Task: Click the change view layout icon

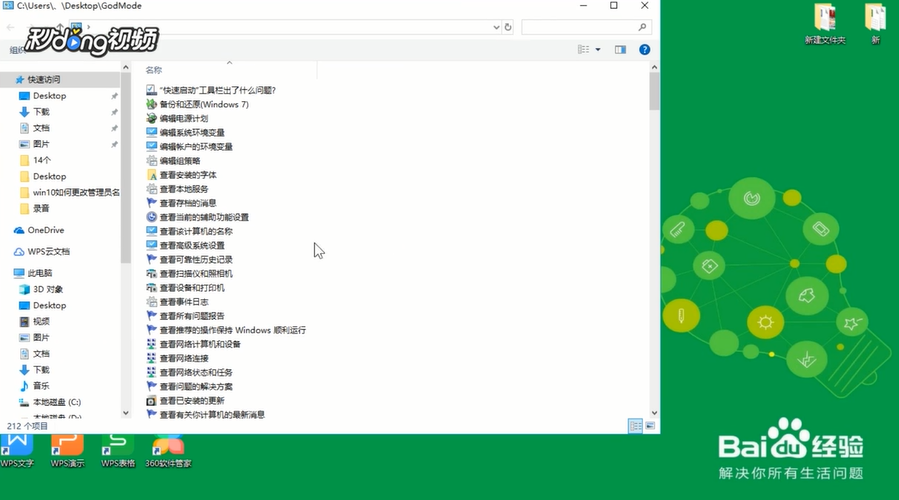Action: point(584,50)
